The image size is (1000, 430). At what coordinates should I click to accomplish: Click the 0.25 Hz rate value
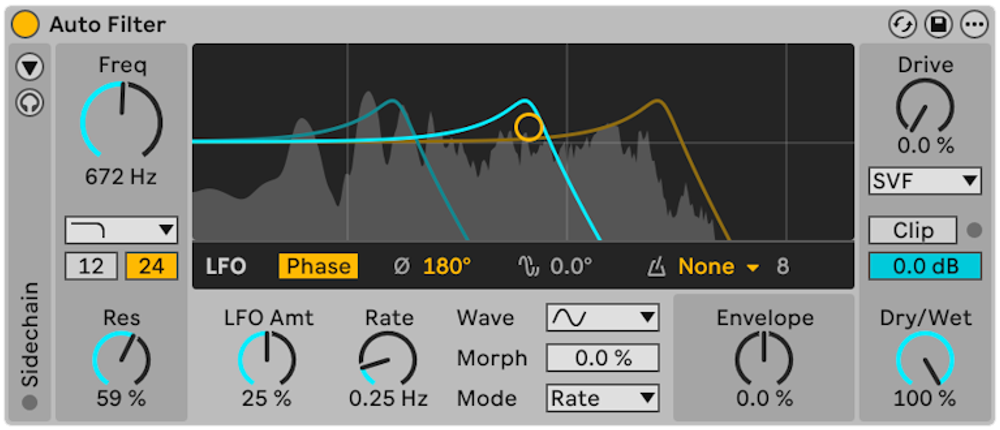(388, 399)
